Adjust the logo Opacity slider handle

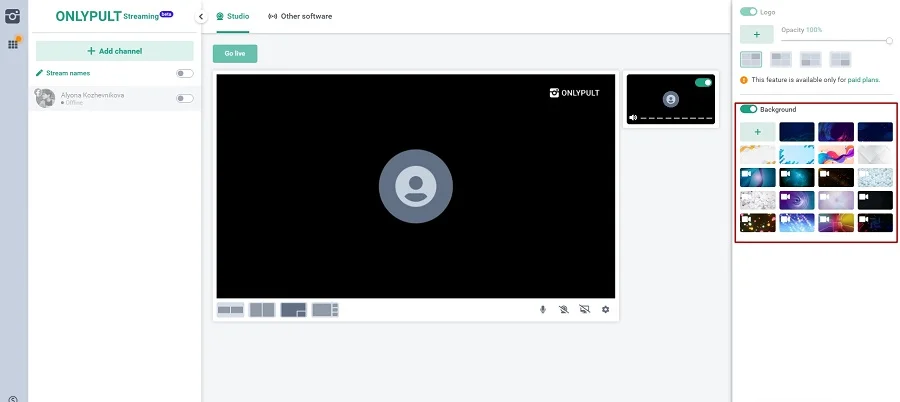889,40
